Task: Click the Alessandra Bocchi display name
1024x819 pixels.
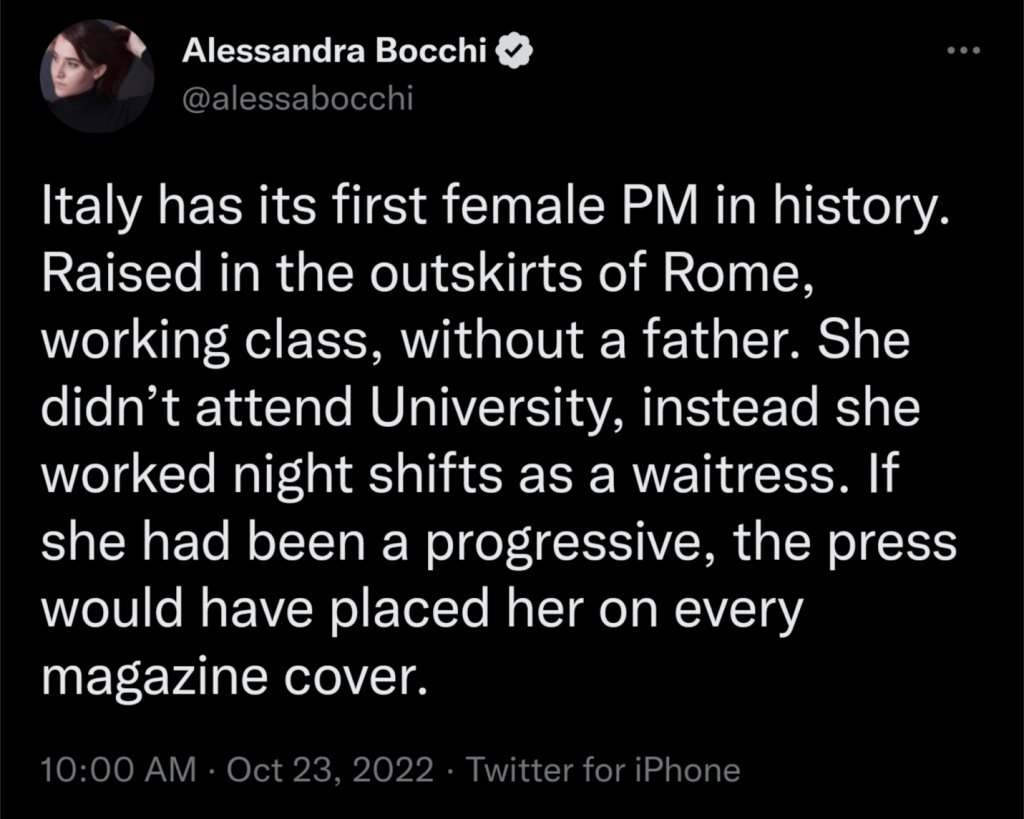Action: [339, 53]
